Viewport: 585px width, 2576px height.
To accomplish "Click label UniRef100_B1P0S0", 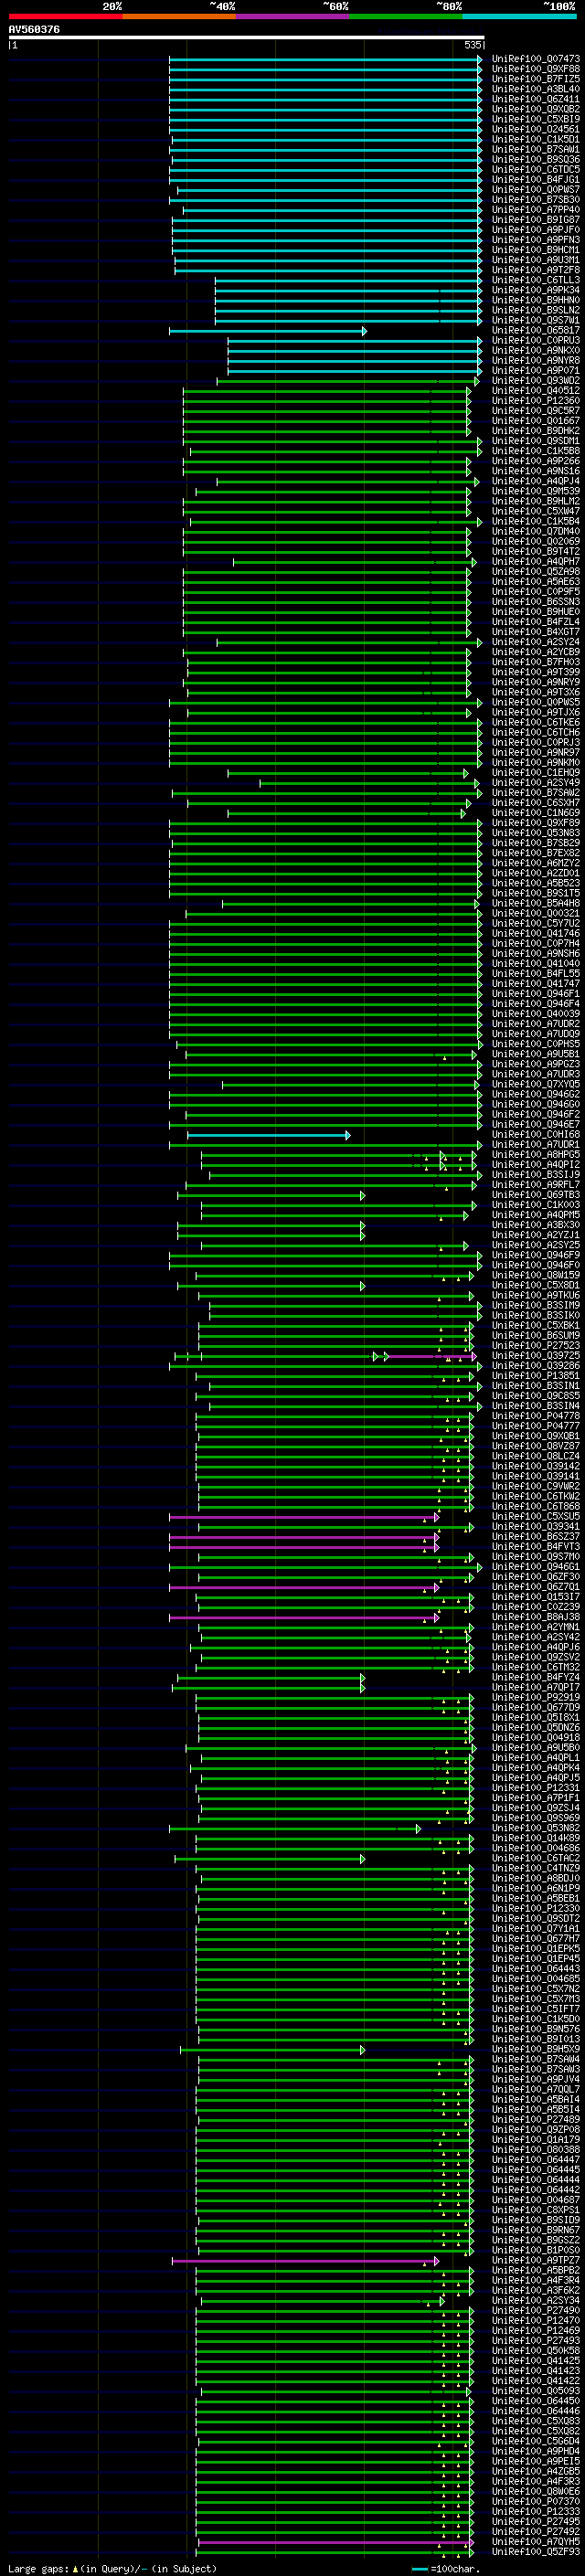I will (x=536, y=2252).
